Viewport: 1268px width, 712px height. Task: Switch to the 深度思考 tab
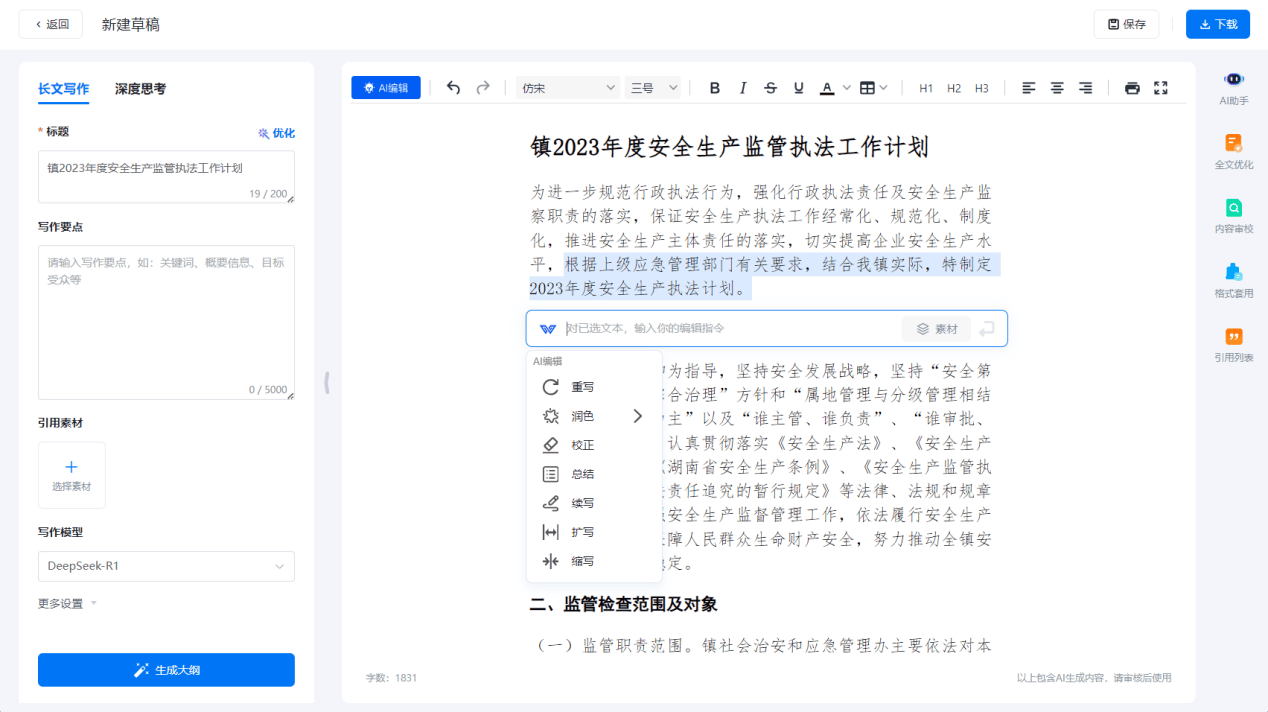click(140, 89)
